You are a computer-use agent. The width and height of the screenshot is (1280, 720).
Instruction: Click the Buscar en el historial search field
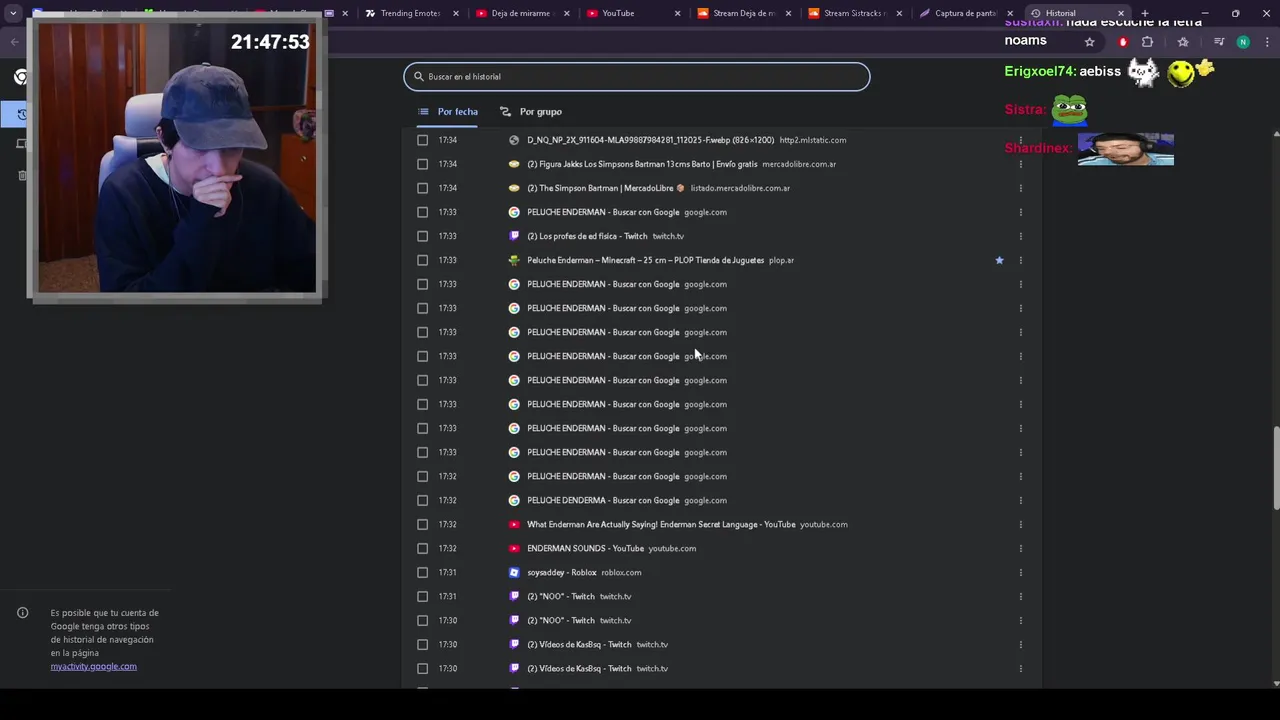637,77
